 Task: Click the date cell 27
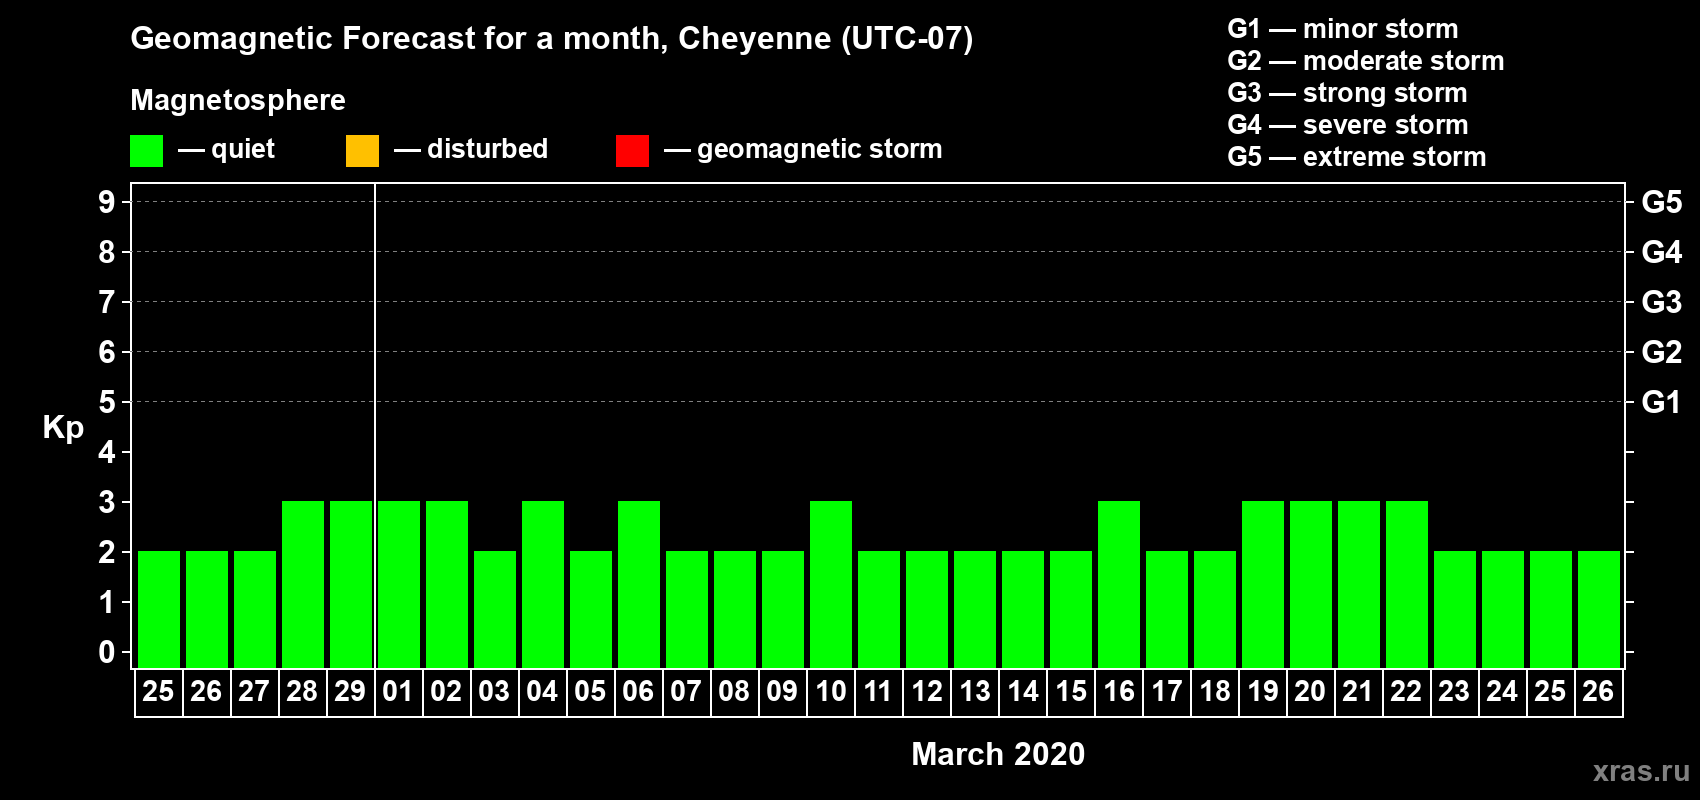254,692
